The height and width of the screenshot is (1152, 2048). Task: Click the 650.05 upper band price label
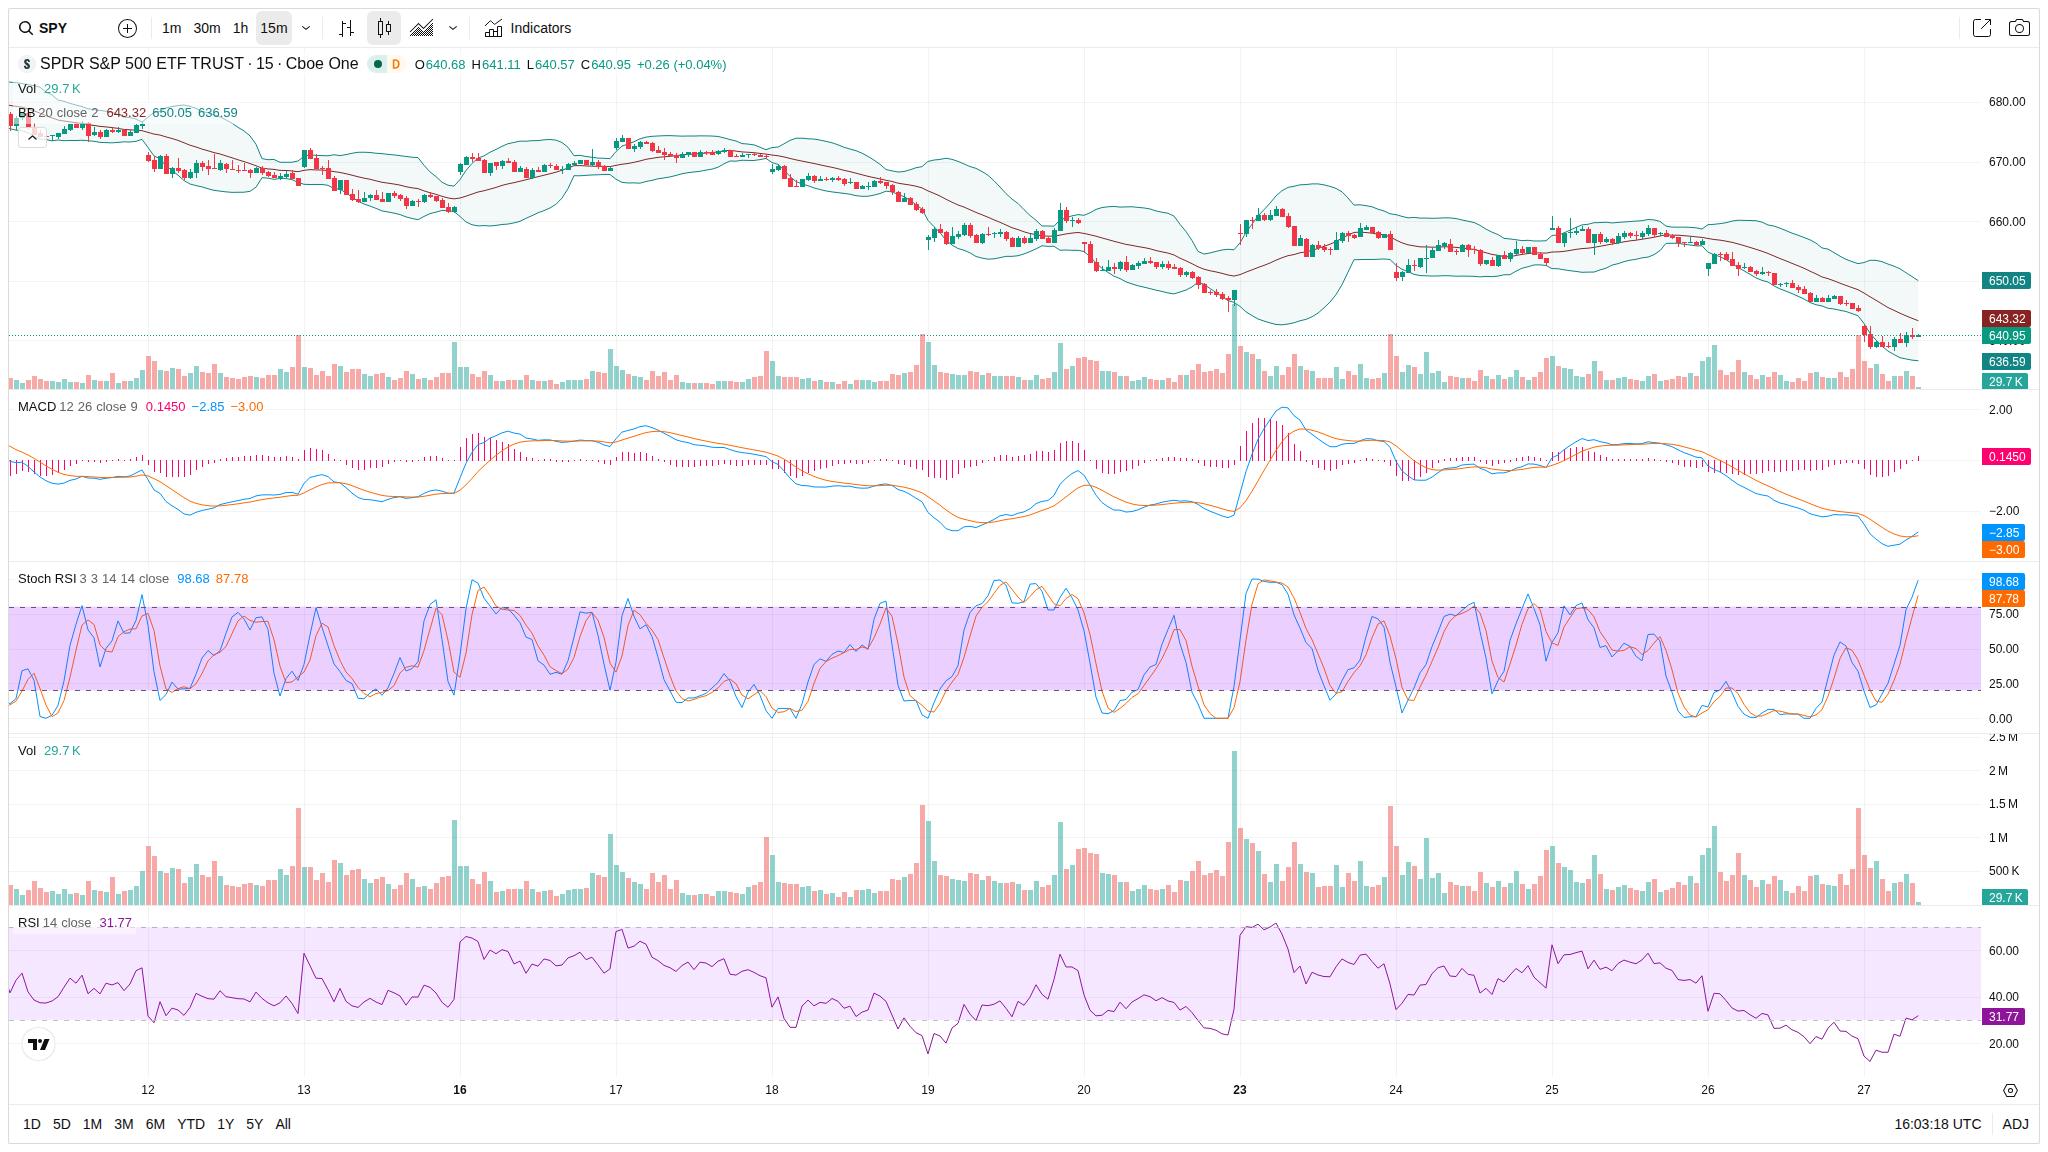tap(2006, 281)
